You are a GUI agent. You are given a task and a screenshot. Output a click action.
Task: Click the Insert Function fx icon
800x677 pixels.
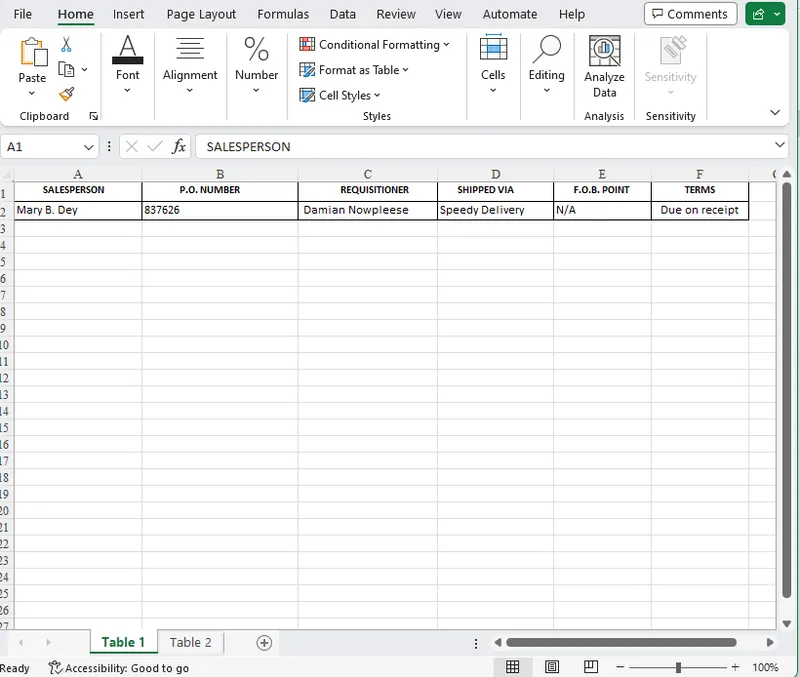179,147
